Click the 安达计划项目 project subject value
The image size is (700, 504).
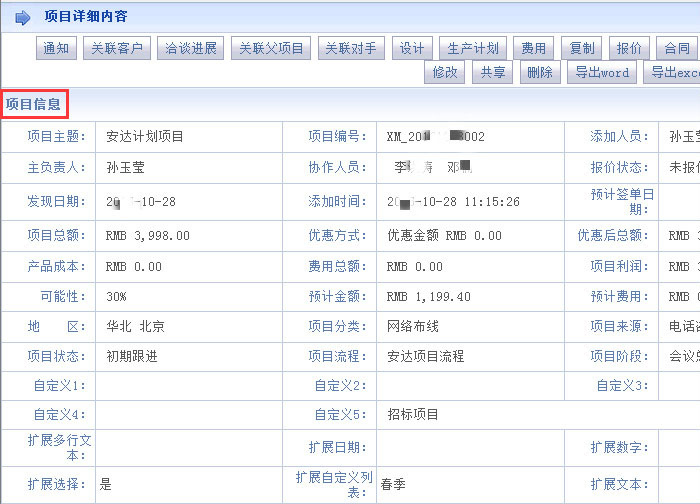pyautogui.click(x=145, y=137)
